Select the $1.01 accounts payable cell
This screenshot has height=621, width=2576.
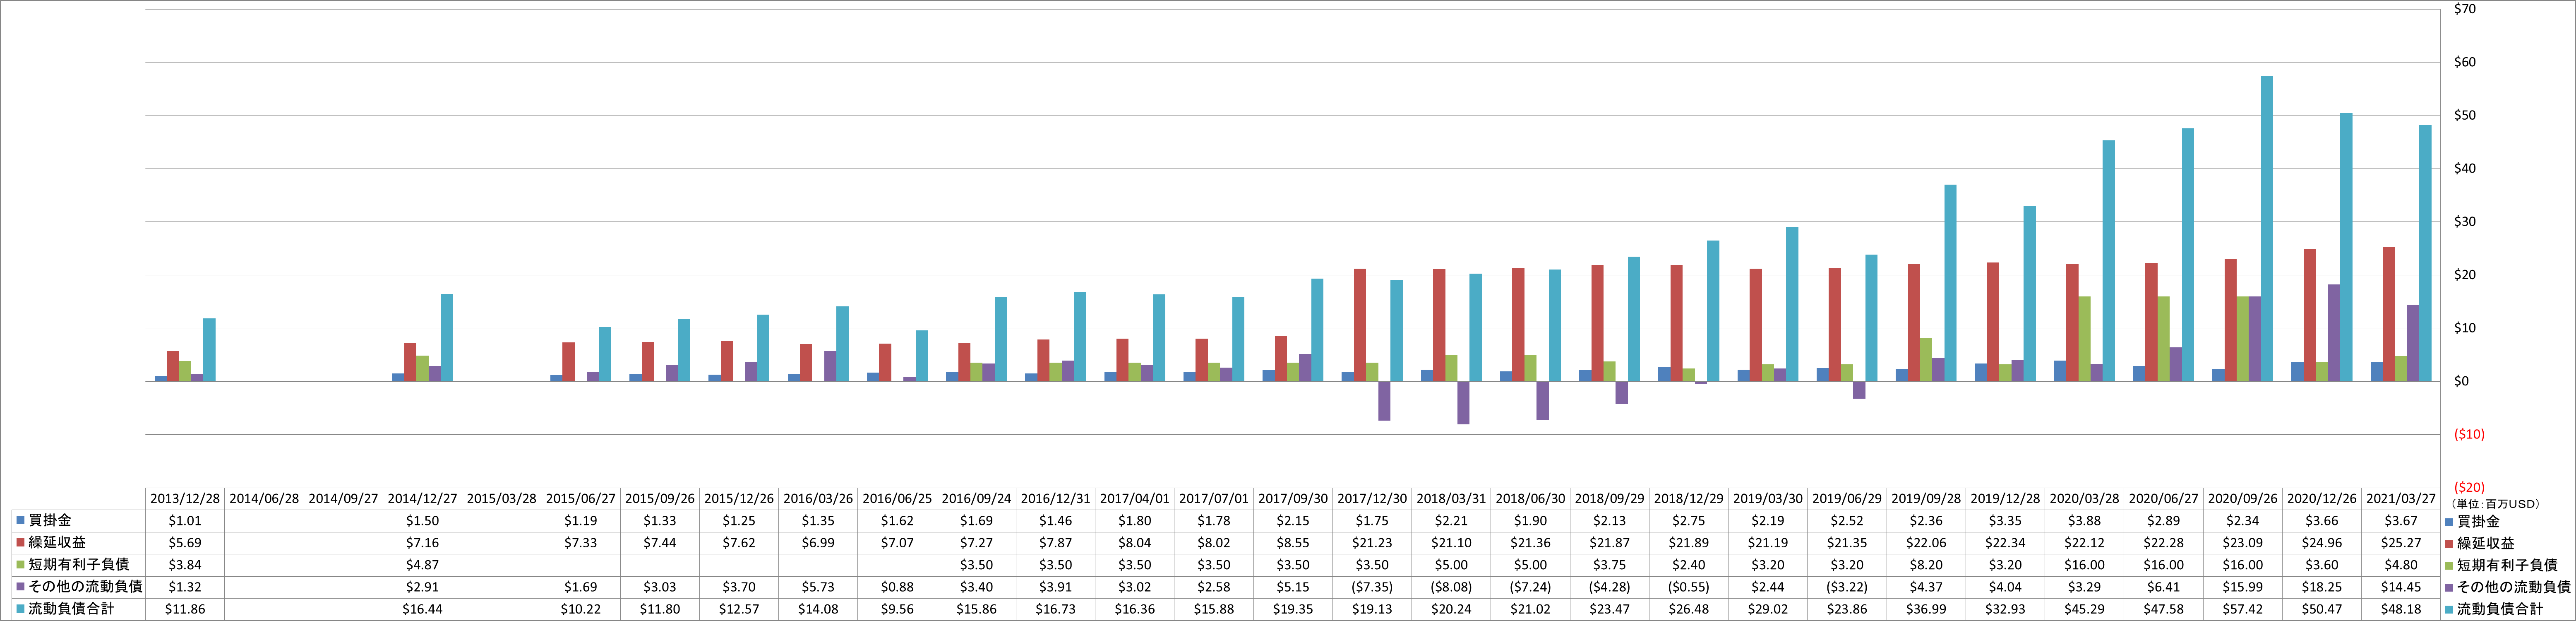(x=185, y=521)
